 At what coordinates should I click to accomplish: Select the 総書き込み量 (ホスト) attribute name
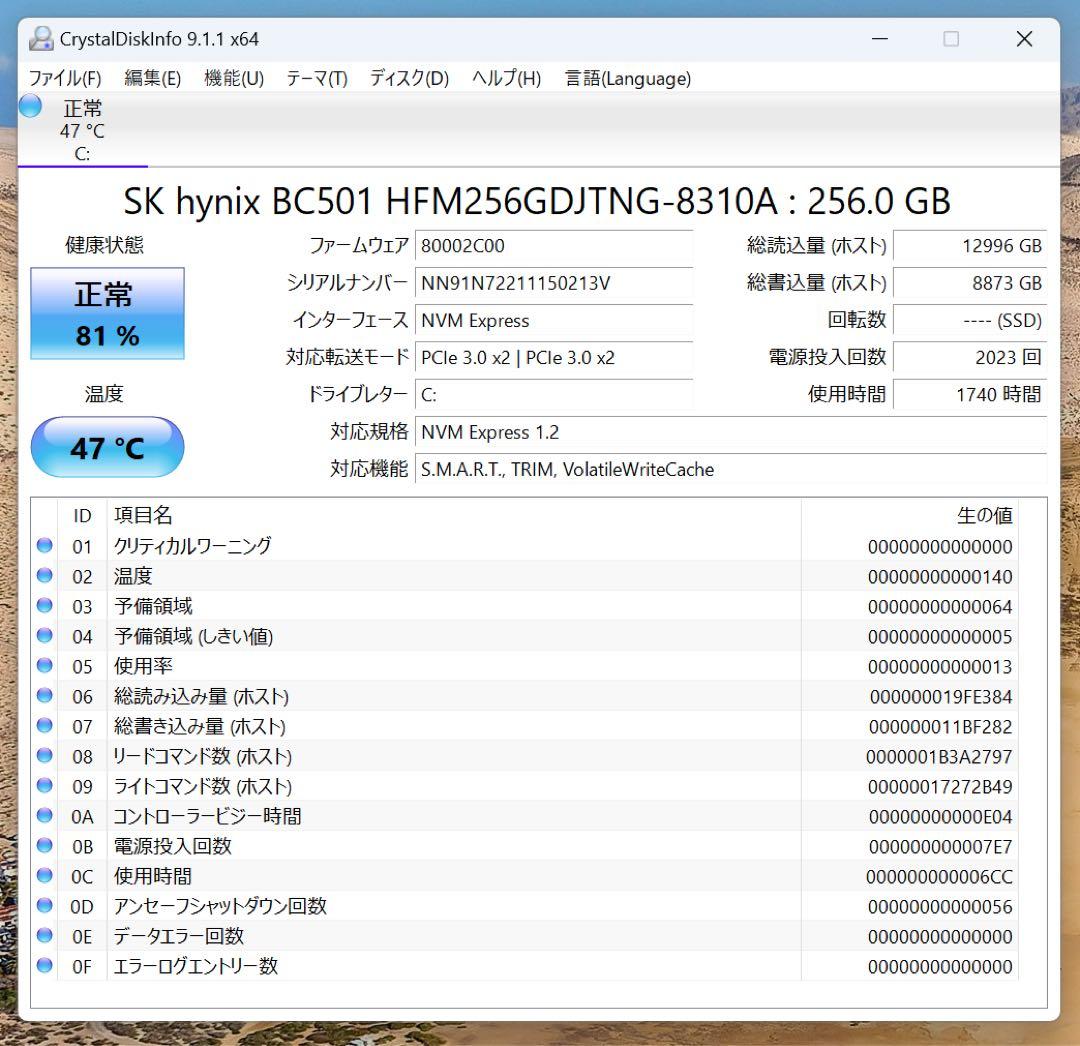point(200,726)
